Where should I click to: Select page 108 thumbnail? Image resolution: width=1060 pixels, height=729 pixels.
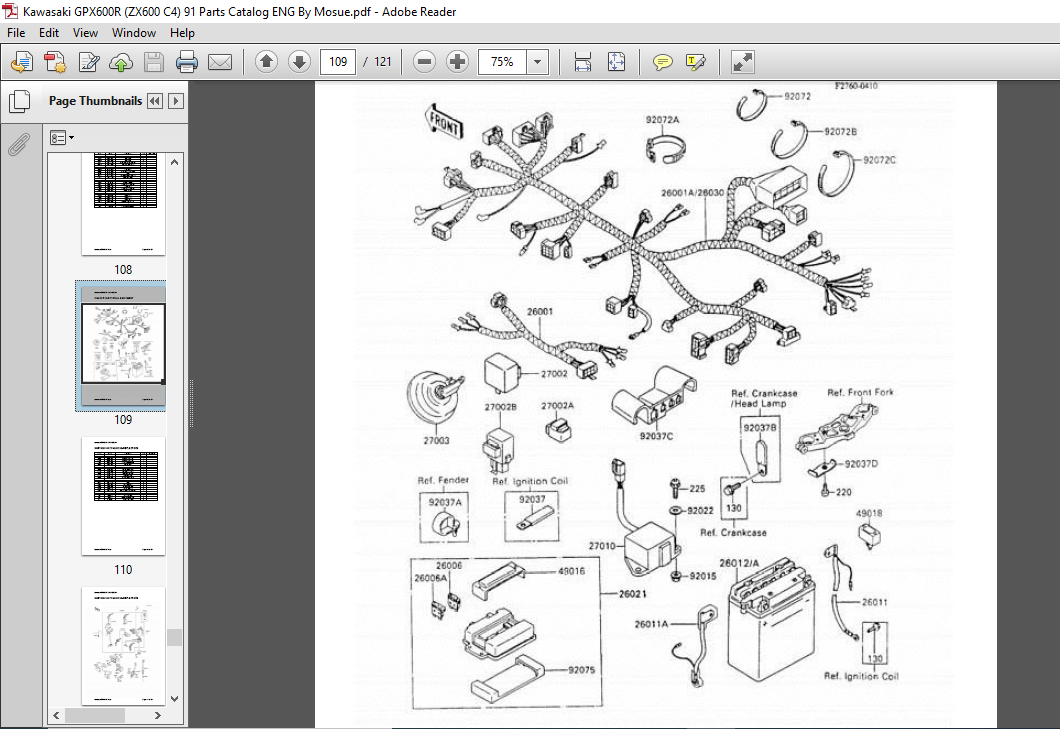(x=123, y=204)
